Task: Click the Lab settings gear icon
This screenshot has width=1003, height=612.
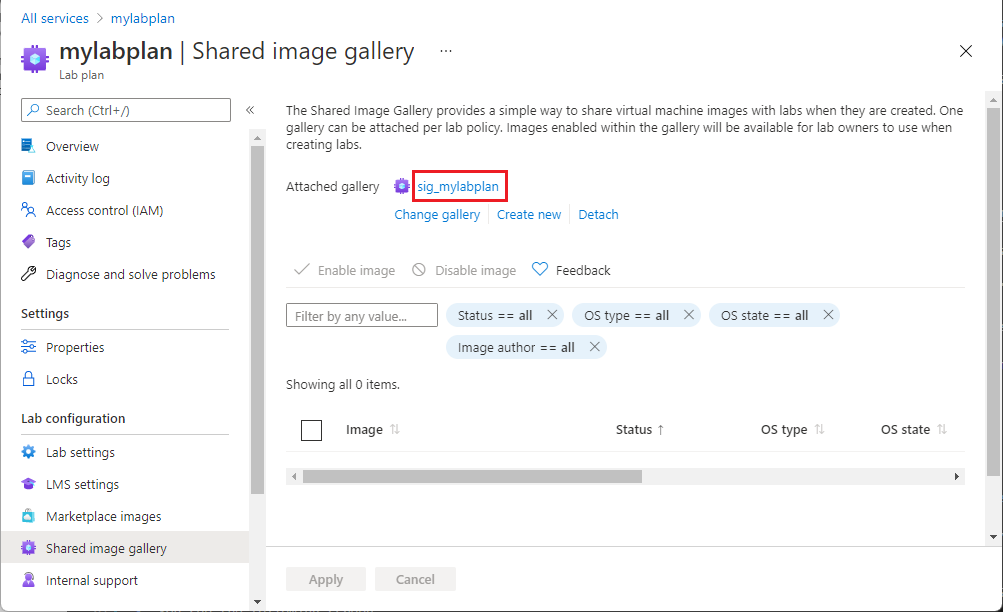Action: 28,451
